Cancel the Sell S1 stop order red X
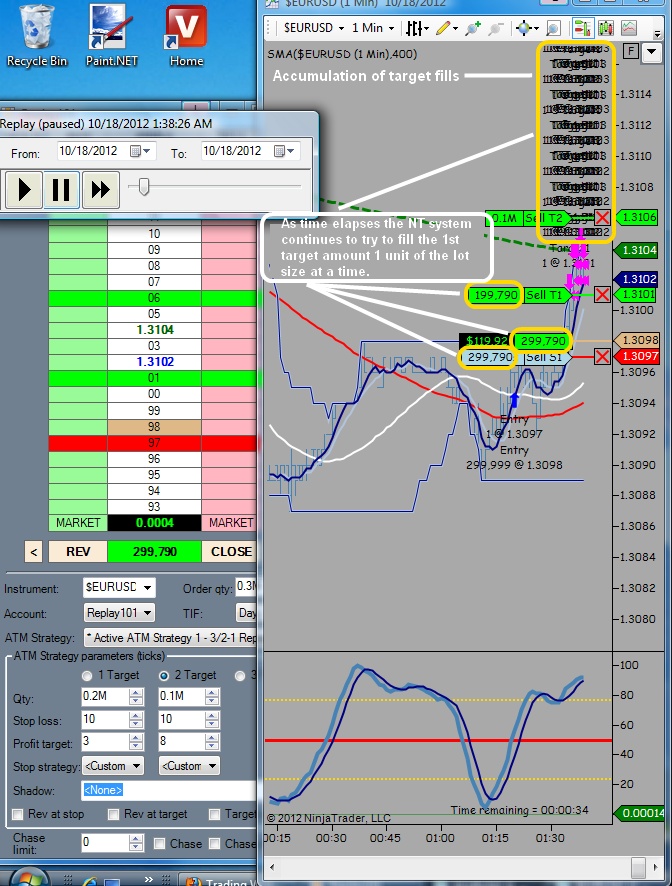Image resolution: width=672 pixels, height=886 pixels. [x=602, y=357]
